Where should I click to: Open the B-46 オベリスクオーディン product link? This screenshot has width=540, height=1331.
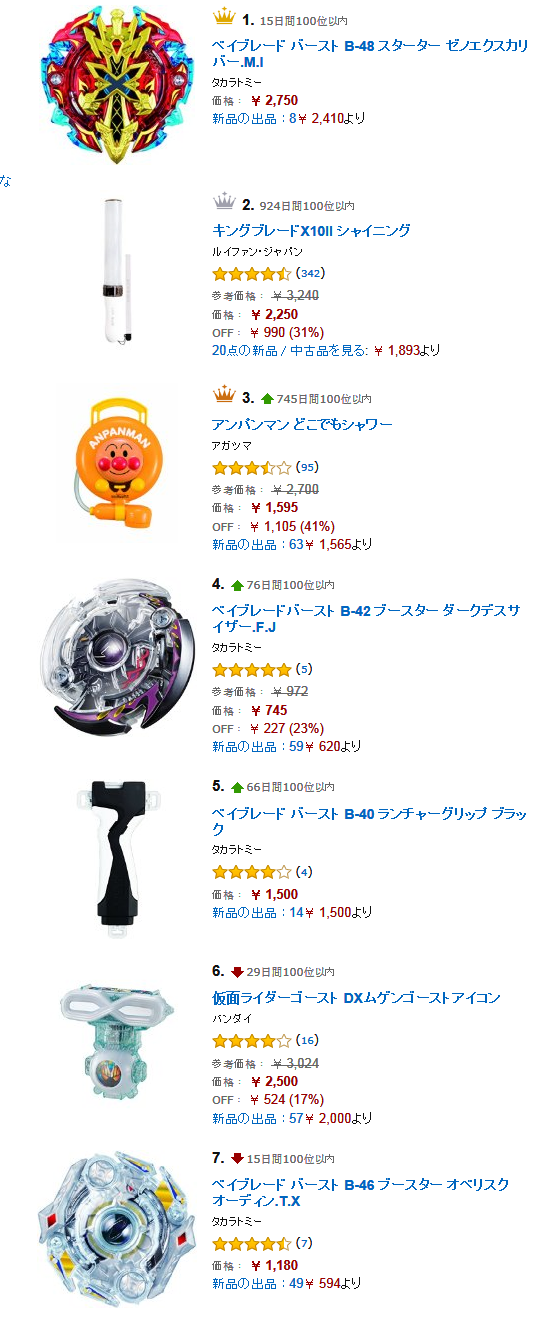pos(360,1192)
